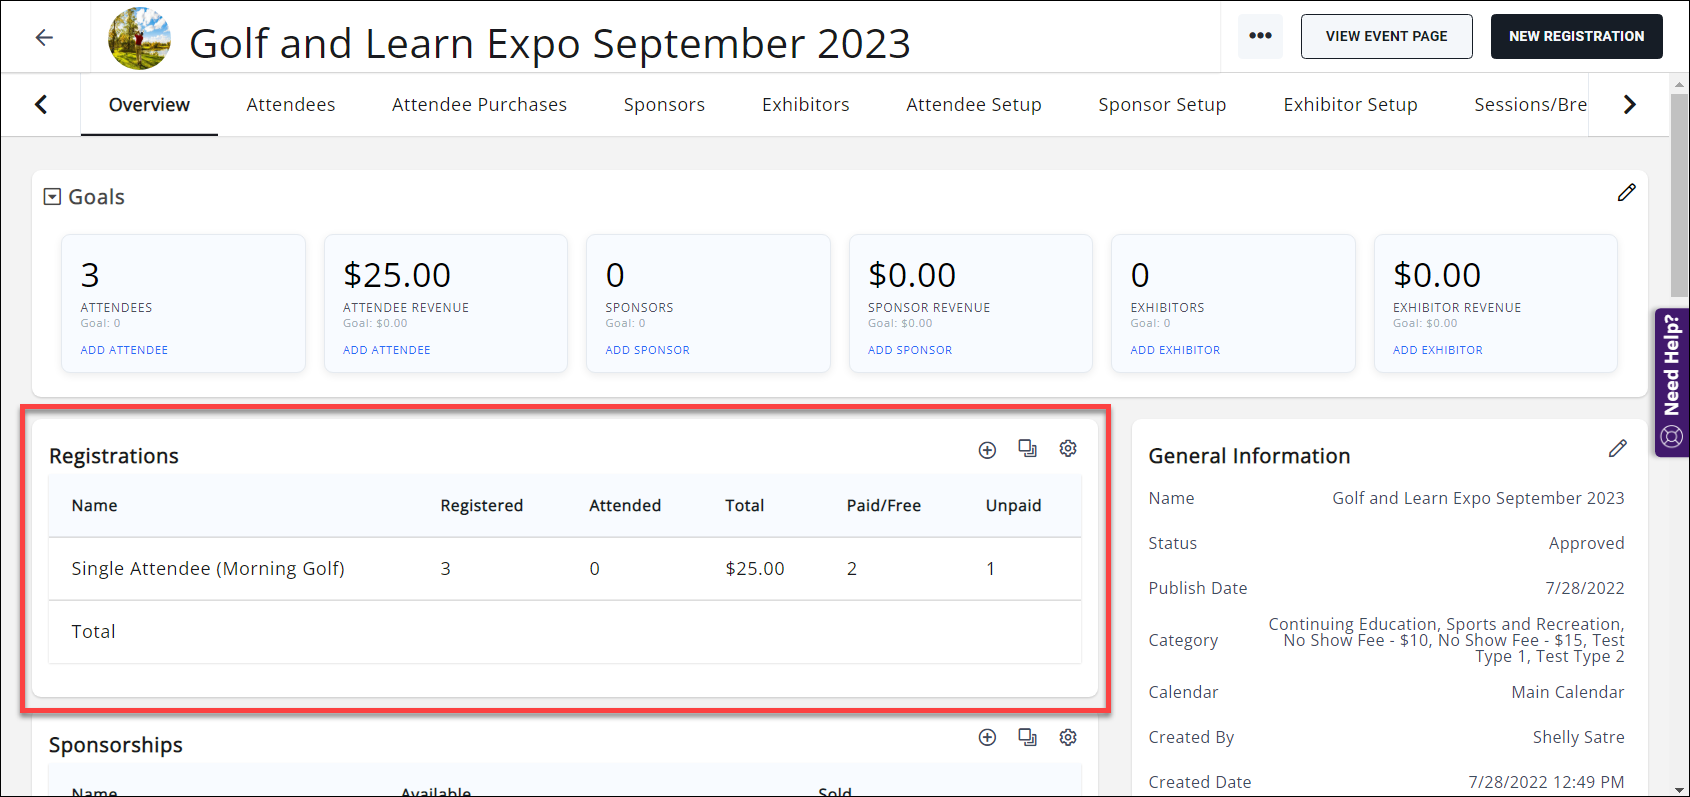Click the View Event Page button

(1386, 36)
